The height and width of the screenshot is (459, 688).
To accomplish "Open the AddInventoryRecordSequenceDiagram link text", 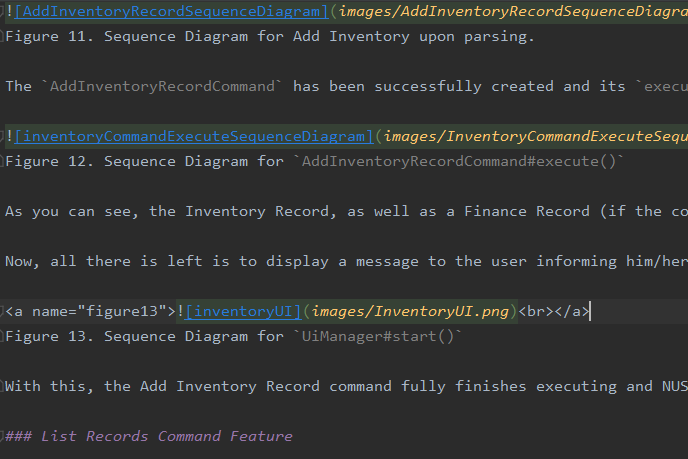I will 172,11.
